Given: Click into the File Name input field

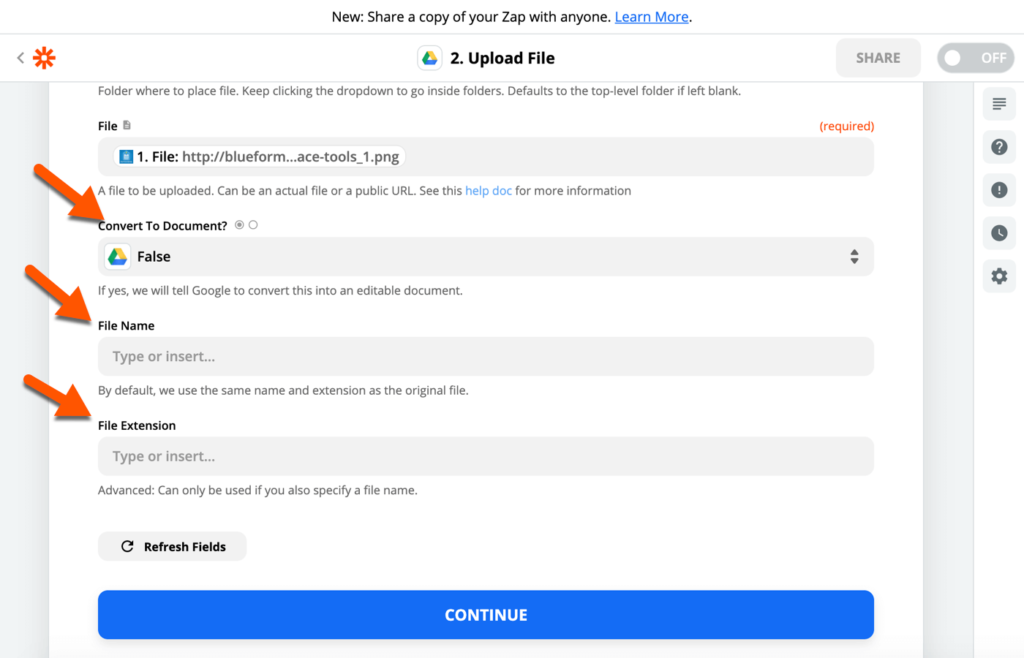Looking at the screenshot, I should point(486,356).
